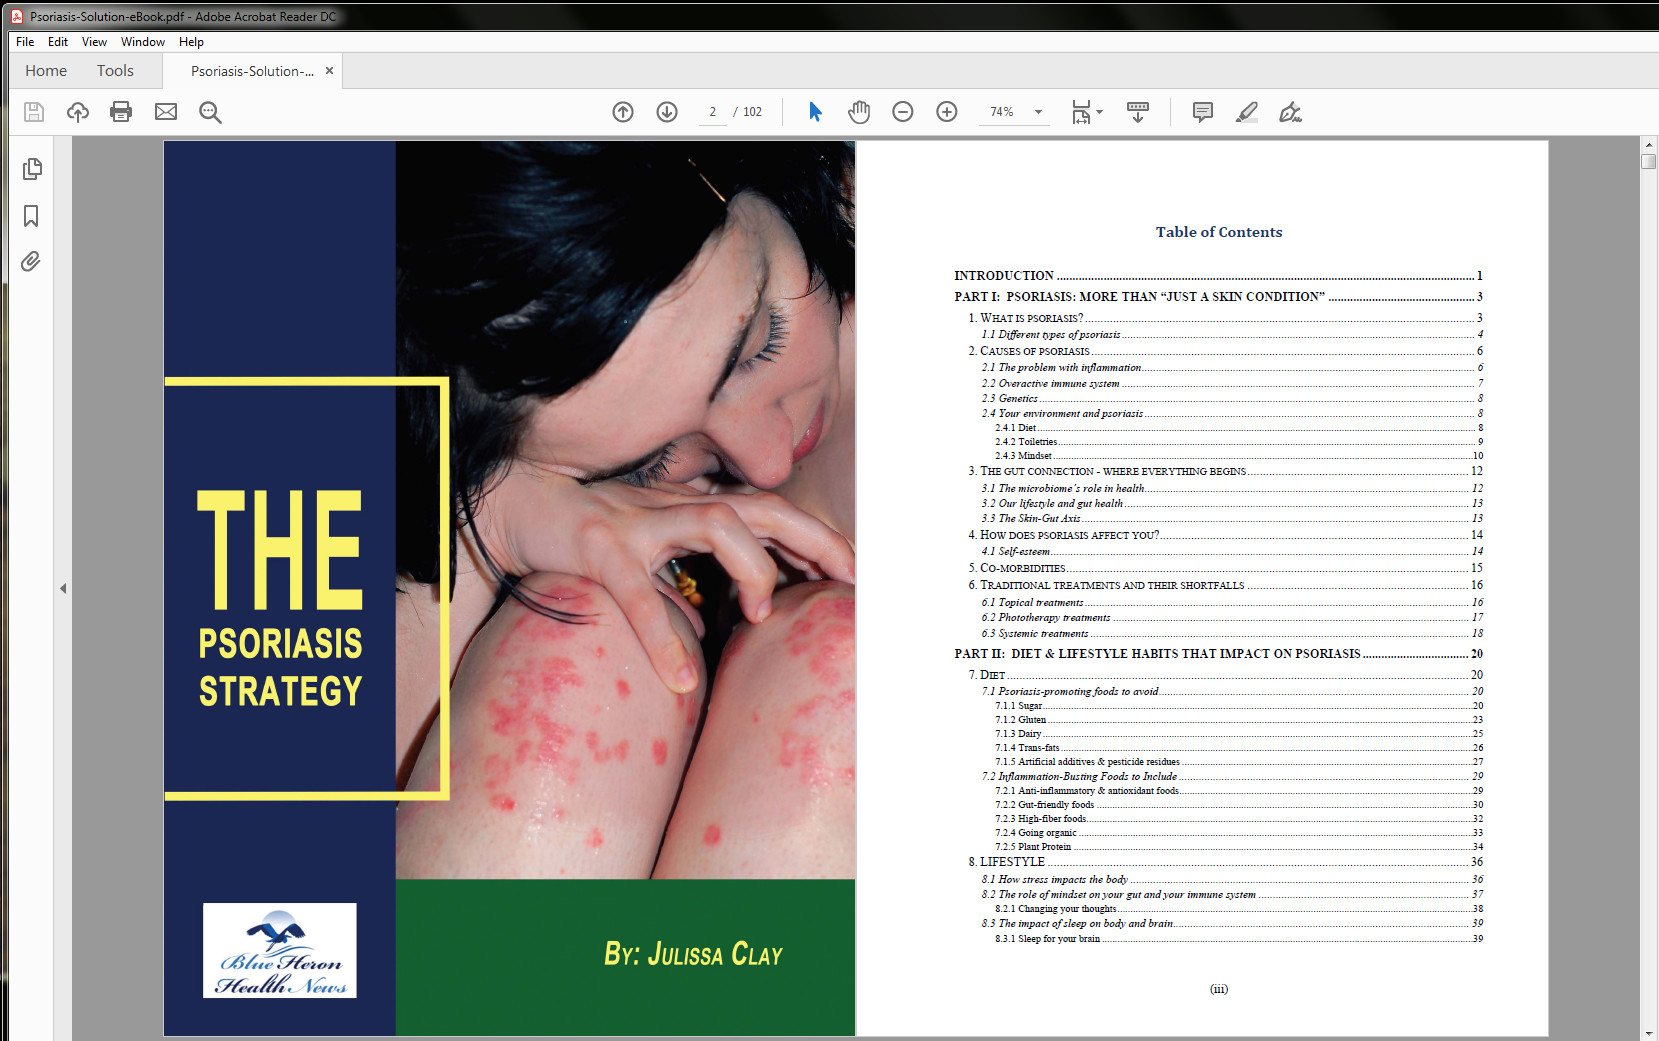This screenshot has height=1041, width=1659.
Task: Click the page number input field
Action: click(x=712, y=112)
